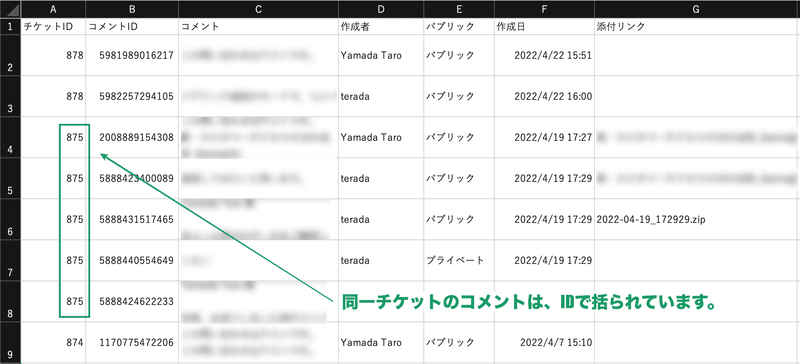The width and height of the screenshot is (800, 364).
Task: Click the パブリック header cell in row 1
Action: (458, 27)
